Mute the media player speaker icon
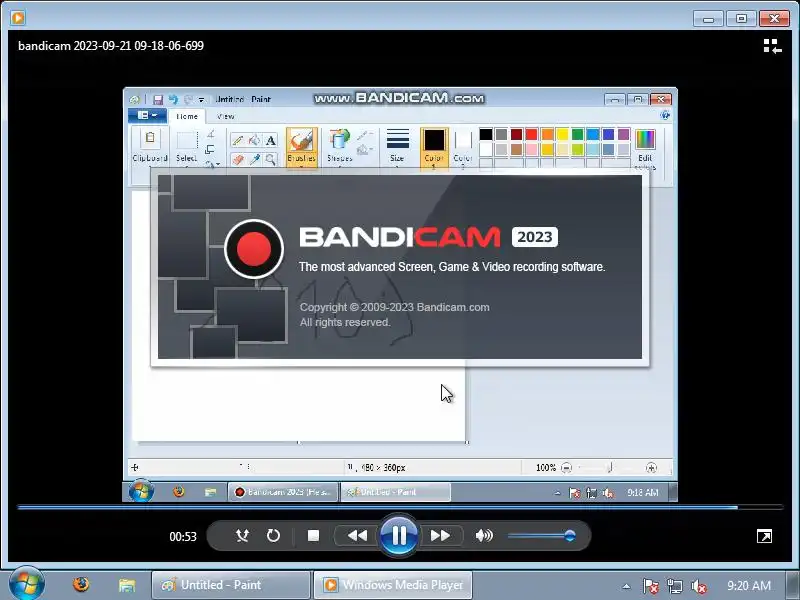Viewport: 800px width, 600px height. pyautogui.click(x=484, y=536)
